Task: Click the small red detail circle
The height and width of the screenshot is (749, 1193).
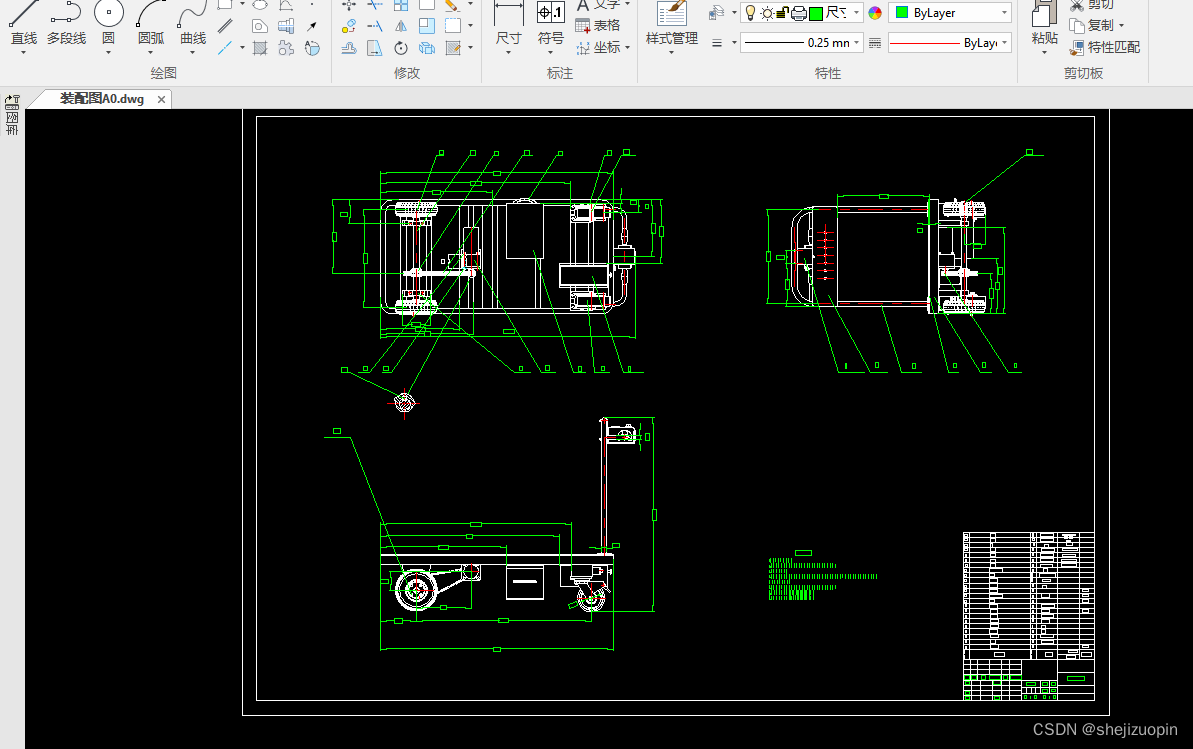Action: [405, 402]
